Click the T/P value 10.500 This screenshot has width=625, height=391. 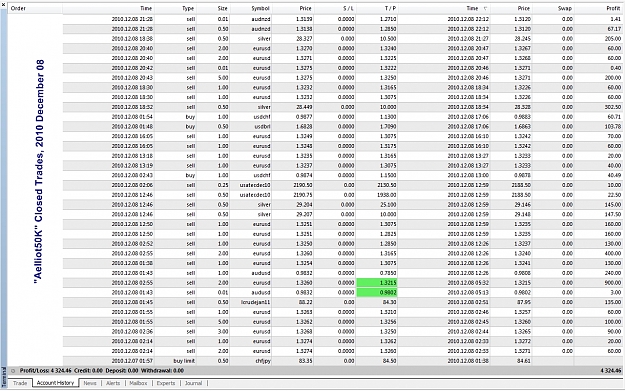[388, 39]
